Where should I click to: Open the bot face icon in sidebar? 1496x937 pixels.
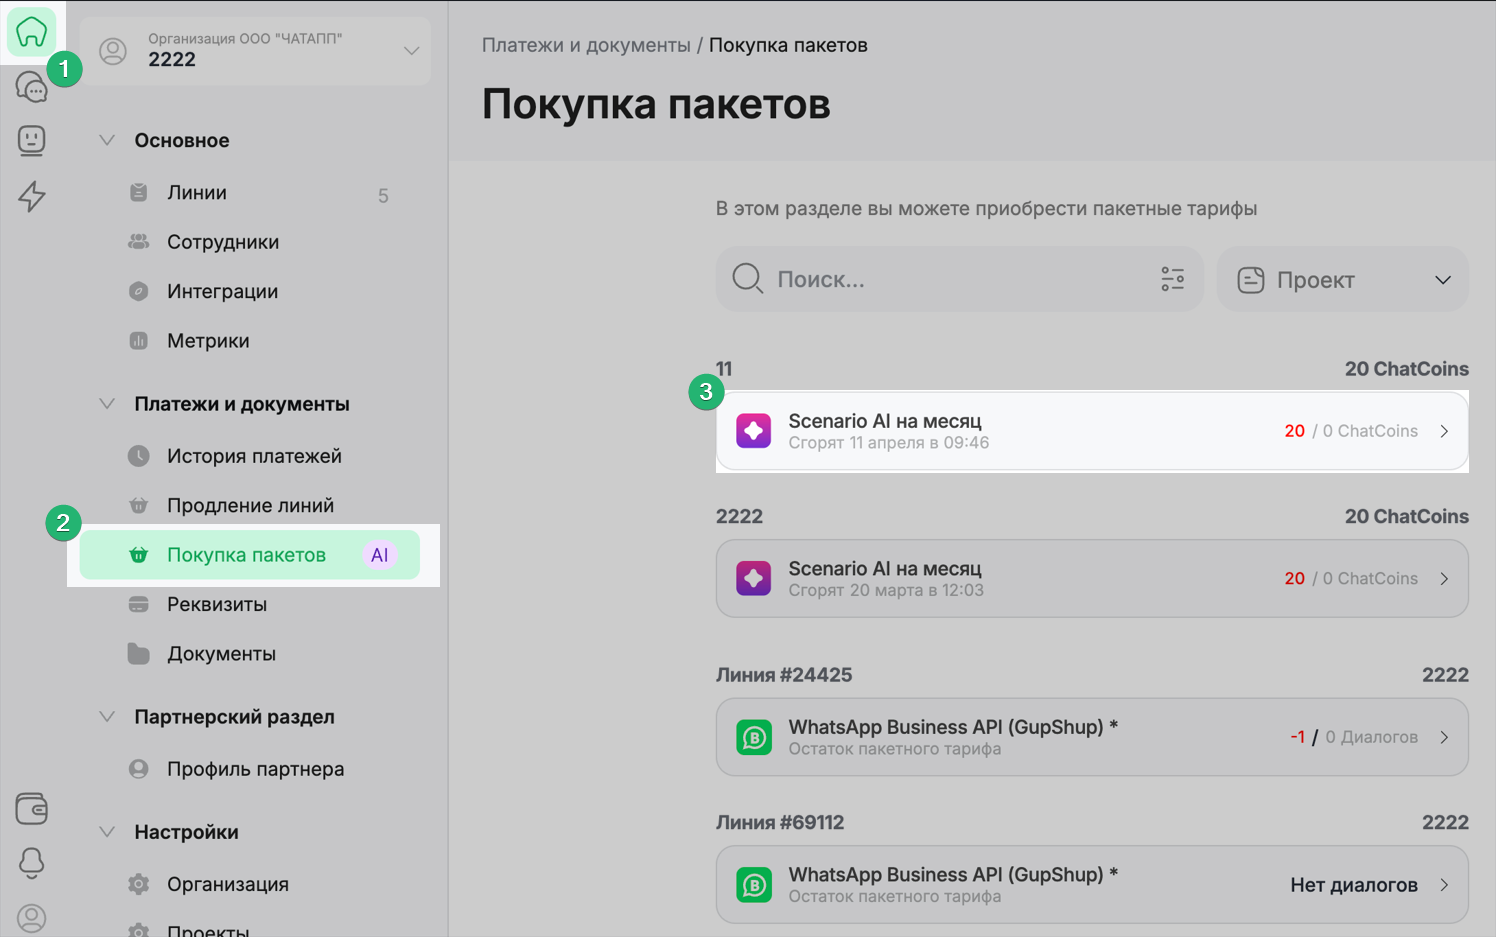[x=31, y=140]
